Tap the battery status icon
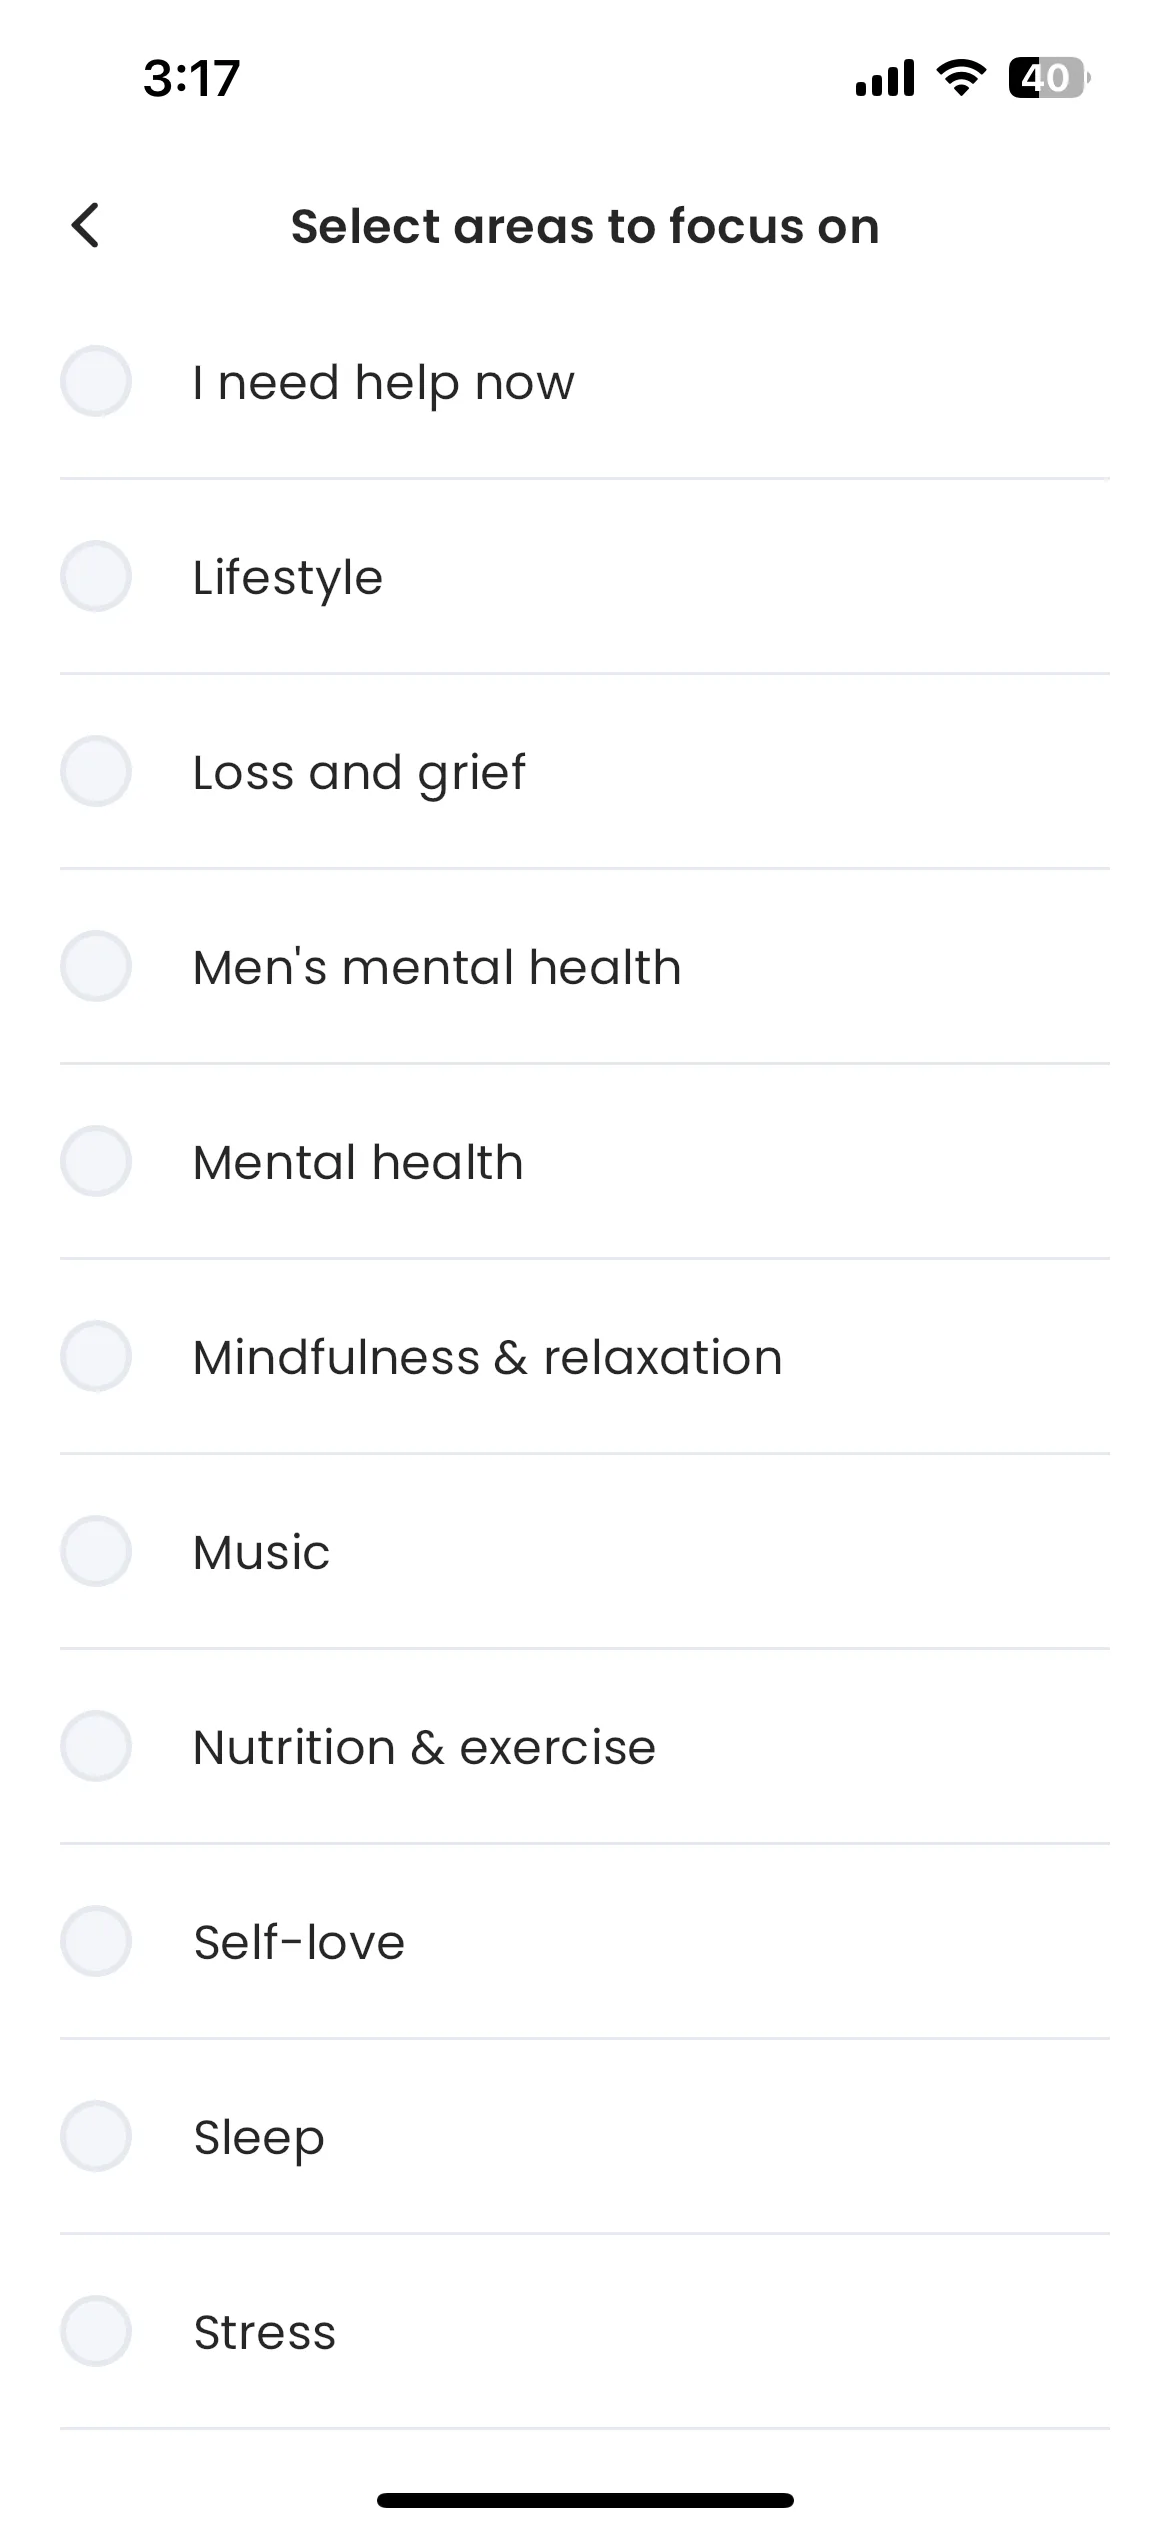Image resolution: width=1170 pixels, height=2532 pixels. coord(1048,78)
